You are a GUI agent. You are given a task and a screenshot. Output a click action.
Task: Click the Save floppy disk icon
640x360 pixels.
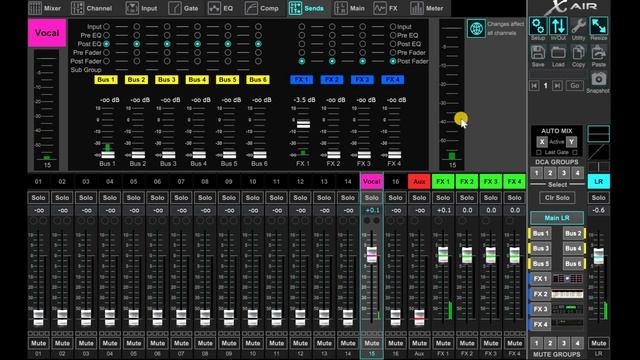click(x=538, y=53)
